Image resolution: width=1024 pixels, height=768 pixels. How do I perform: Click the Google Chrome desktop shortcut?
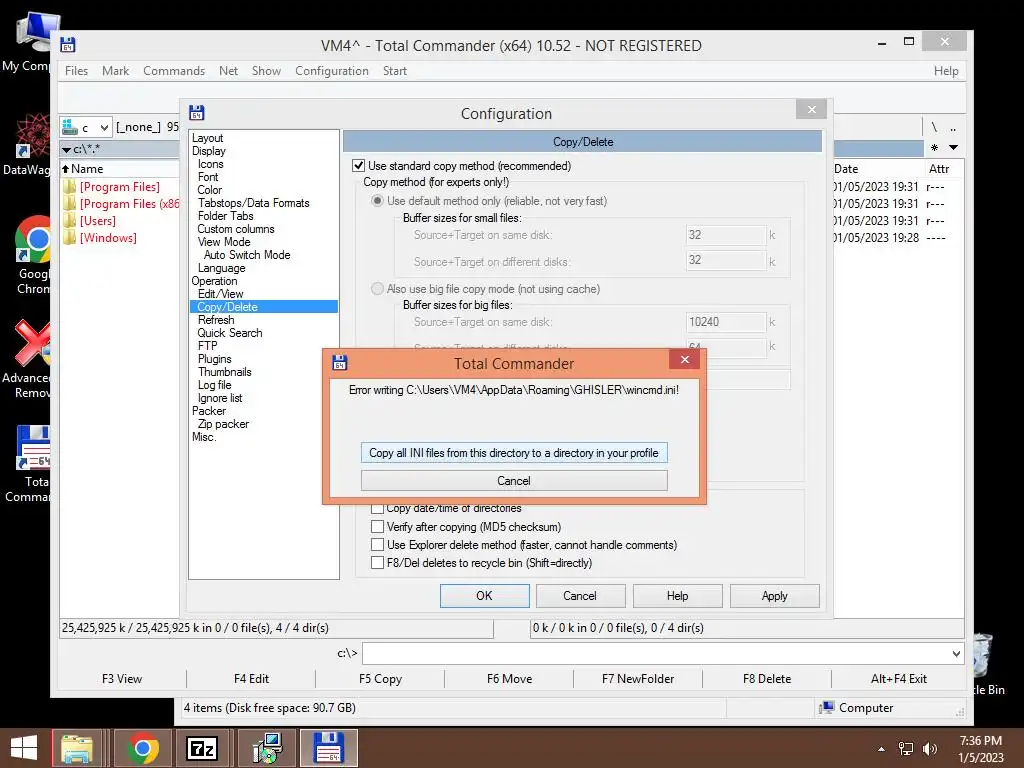coord(33,255)
